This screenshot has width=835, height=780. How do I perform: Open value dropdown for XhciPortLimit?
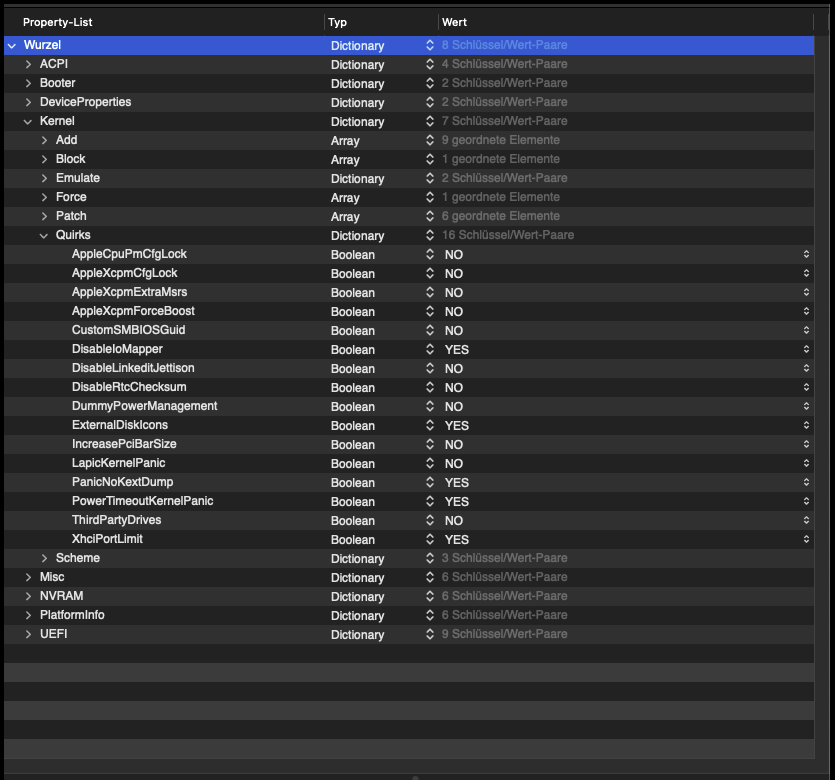click(x=806, y=540)
